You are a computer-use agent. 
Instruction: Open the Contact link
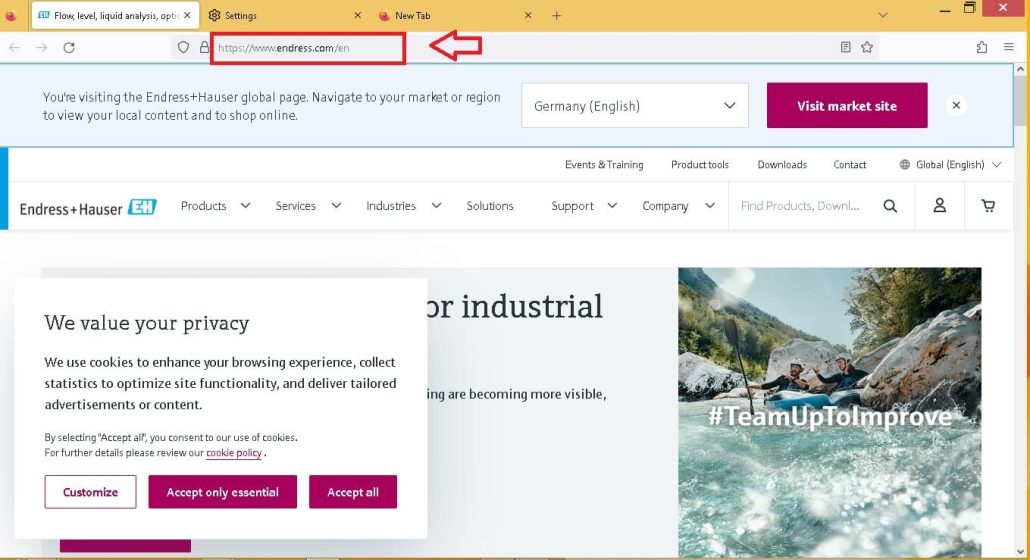(x=849, y=165)
